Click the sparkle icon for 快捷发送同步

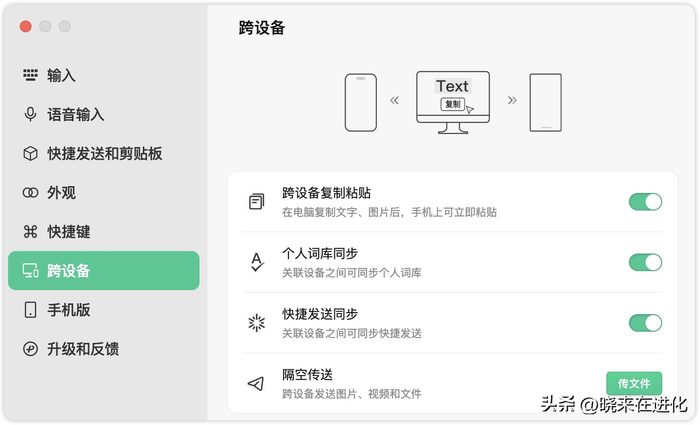coord(256,323)
